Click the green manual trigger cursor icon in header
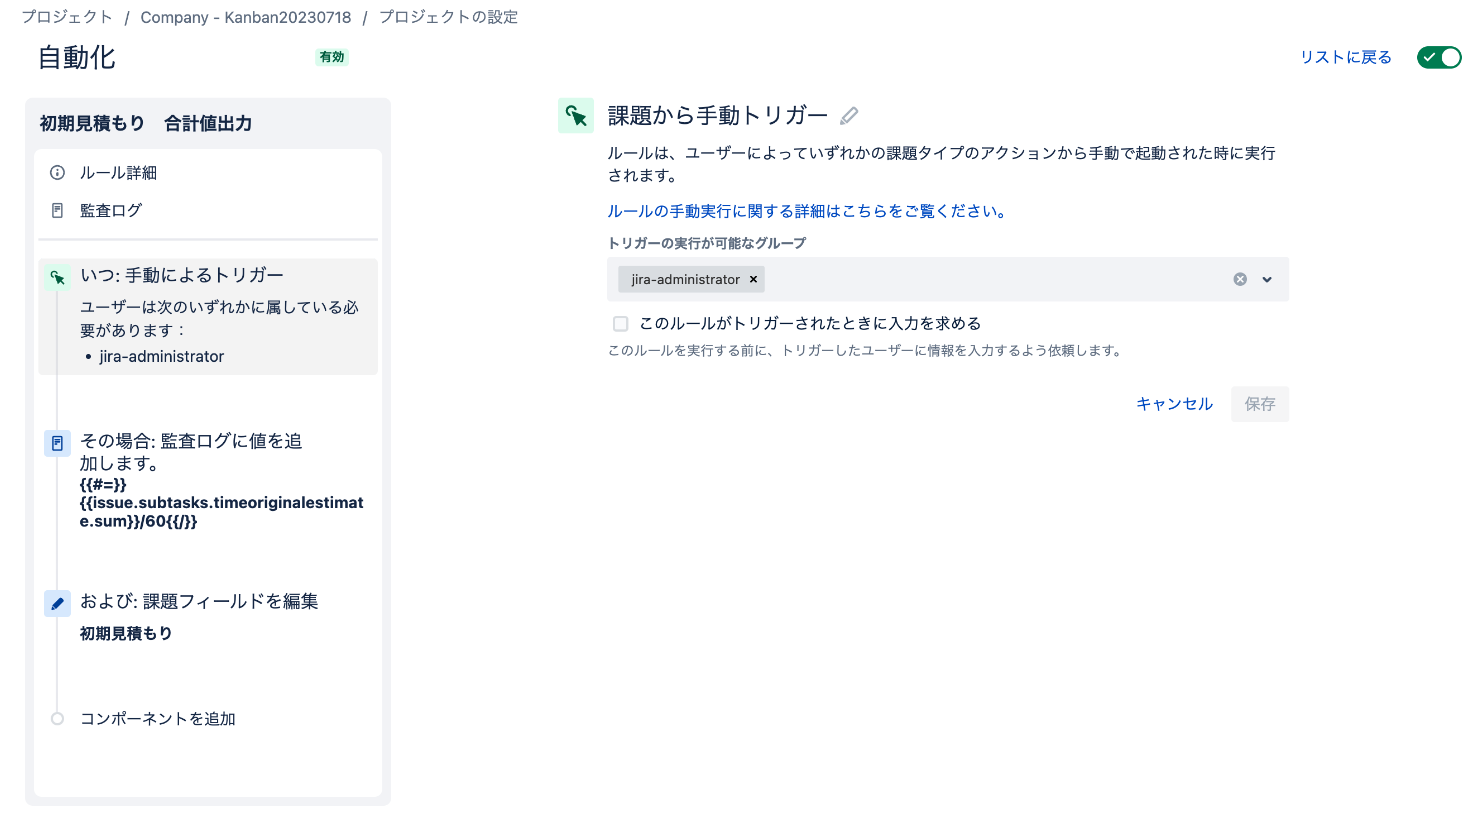This screenshot has width=1480, height=813. click(576, 116)
